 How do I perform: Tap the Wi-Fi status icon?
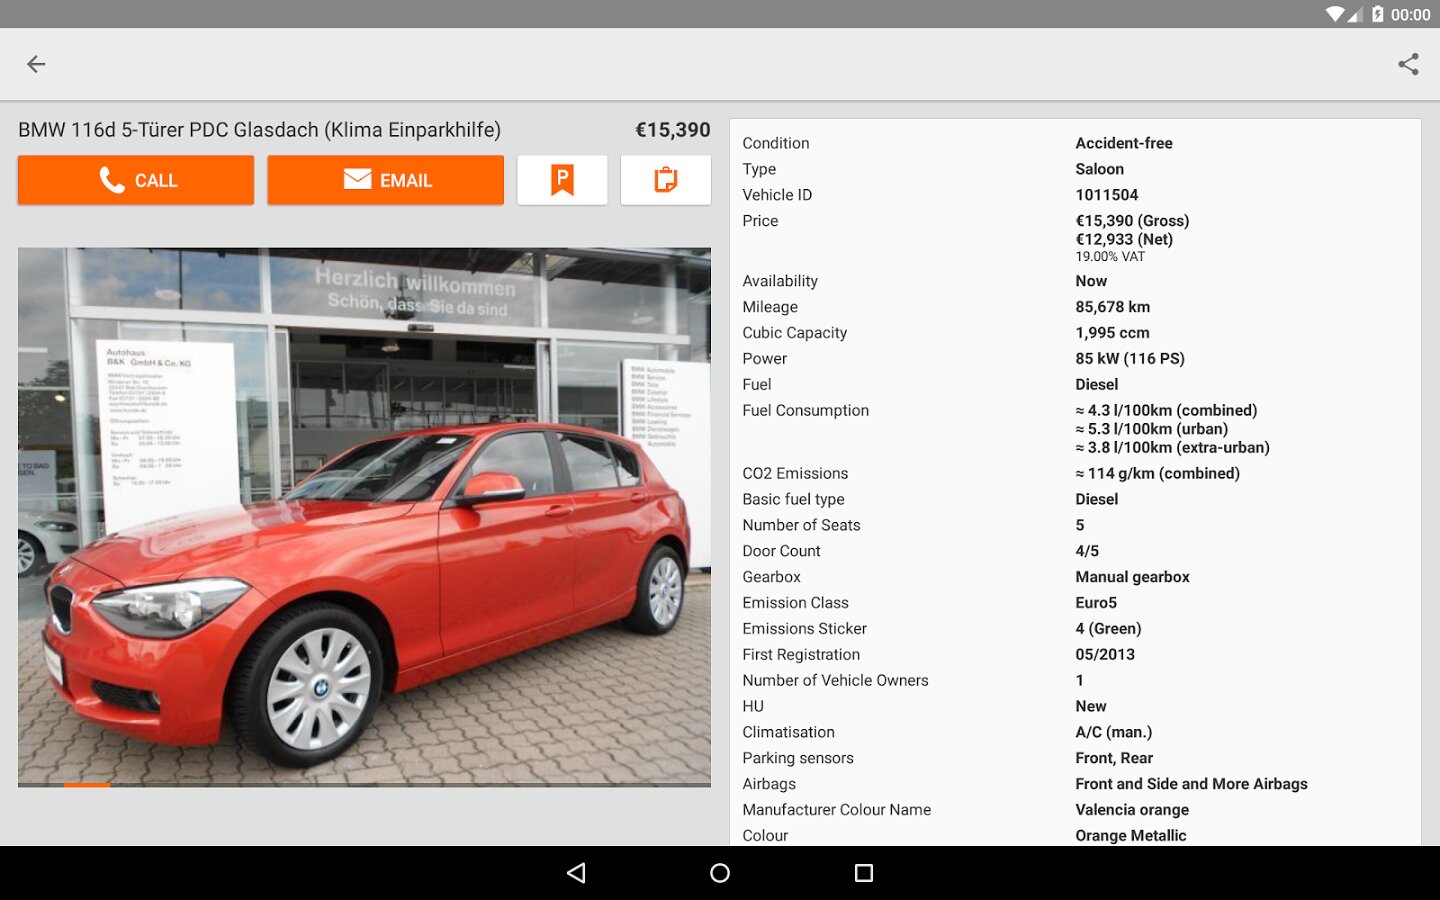click(1335, 14)
